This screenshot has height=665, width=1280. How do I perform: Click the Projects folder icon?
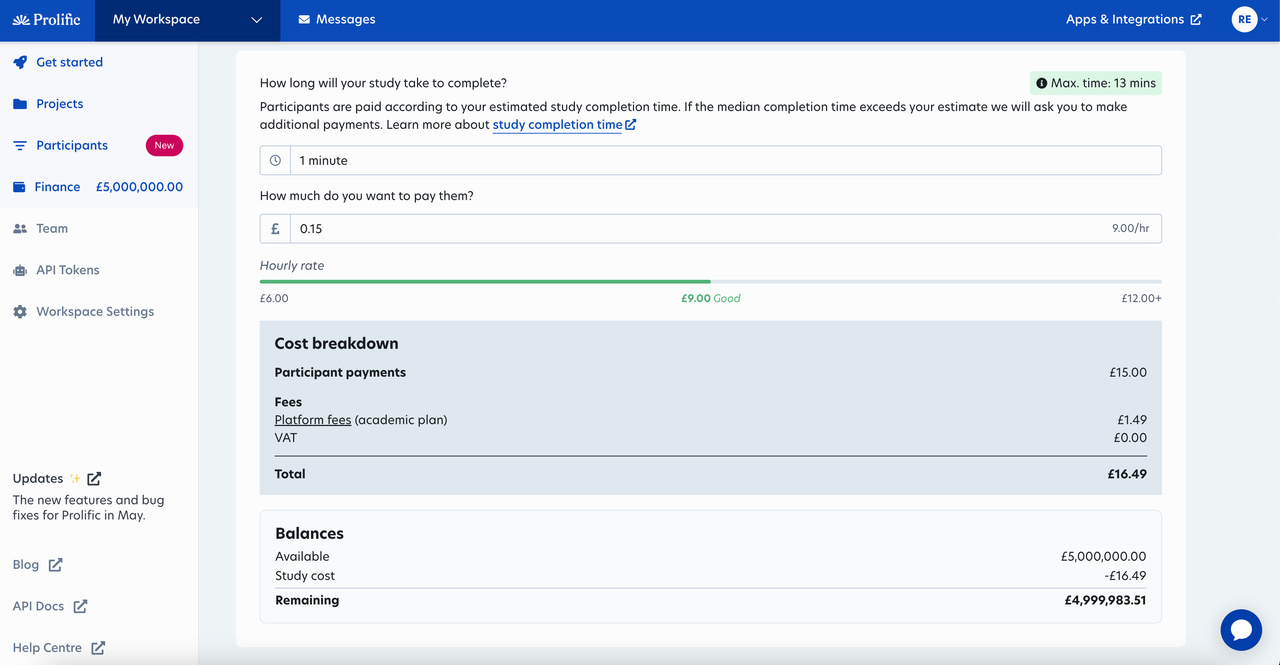pos(20,104)
